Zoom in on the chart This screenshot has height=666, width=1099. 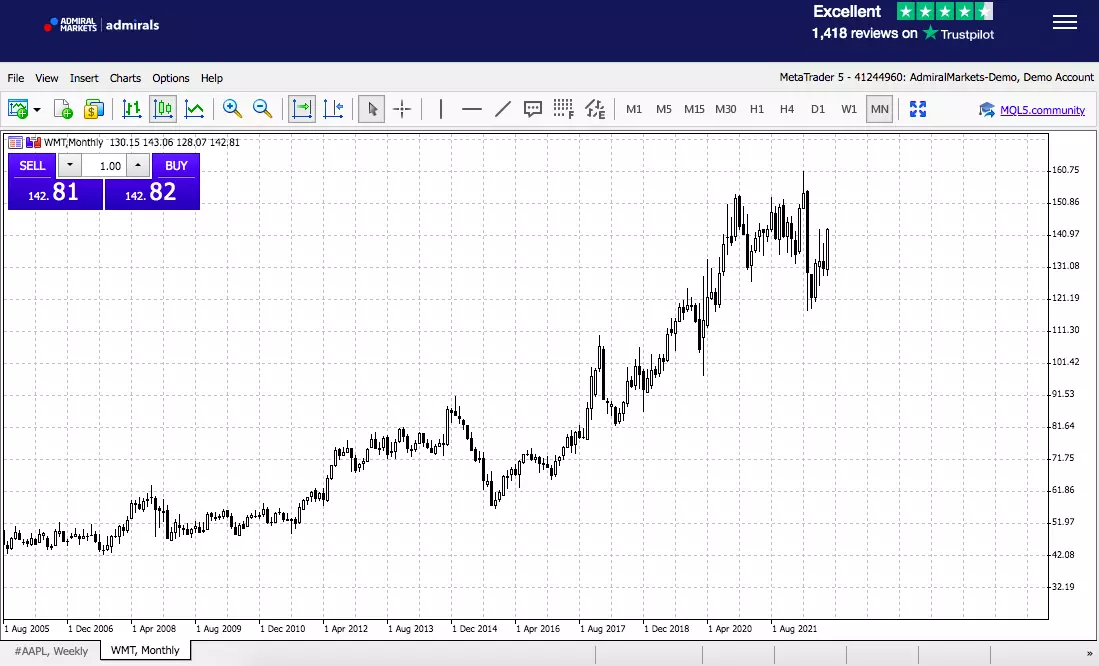point(232,109)
